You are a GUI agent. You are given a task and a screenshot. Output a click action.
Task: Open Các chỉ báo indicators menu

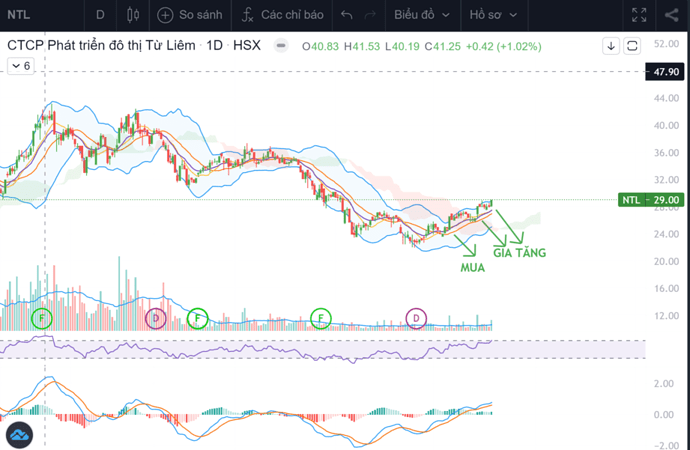click(282, 15)
